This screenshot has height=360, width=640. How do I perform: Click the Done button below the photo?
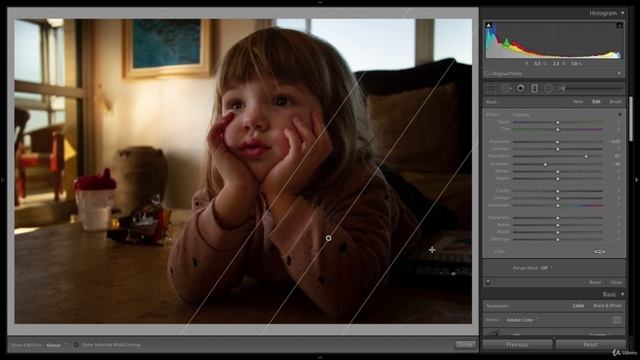465,345
